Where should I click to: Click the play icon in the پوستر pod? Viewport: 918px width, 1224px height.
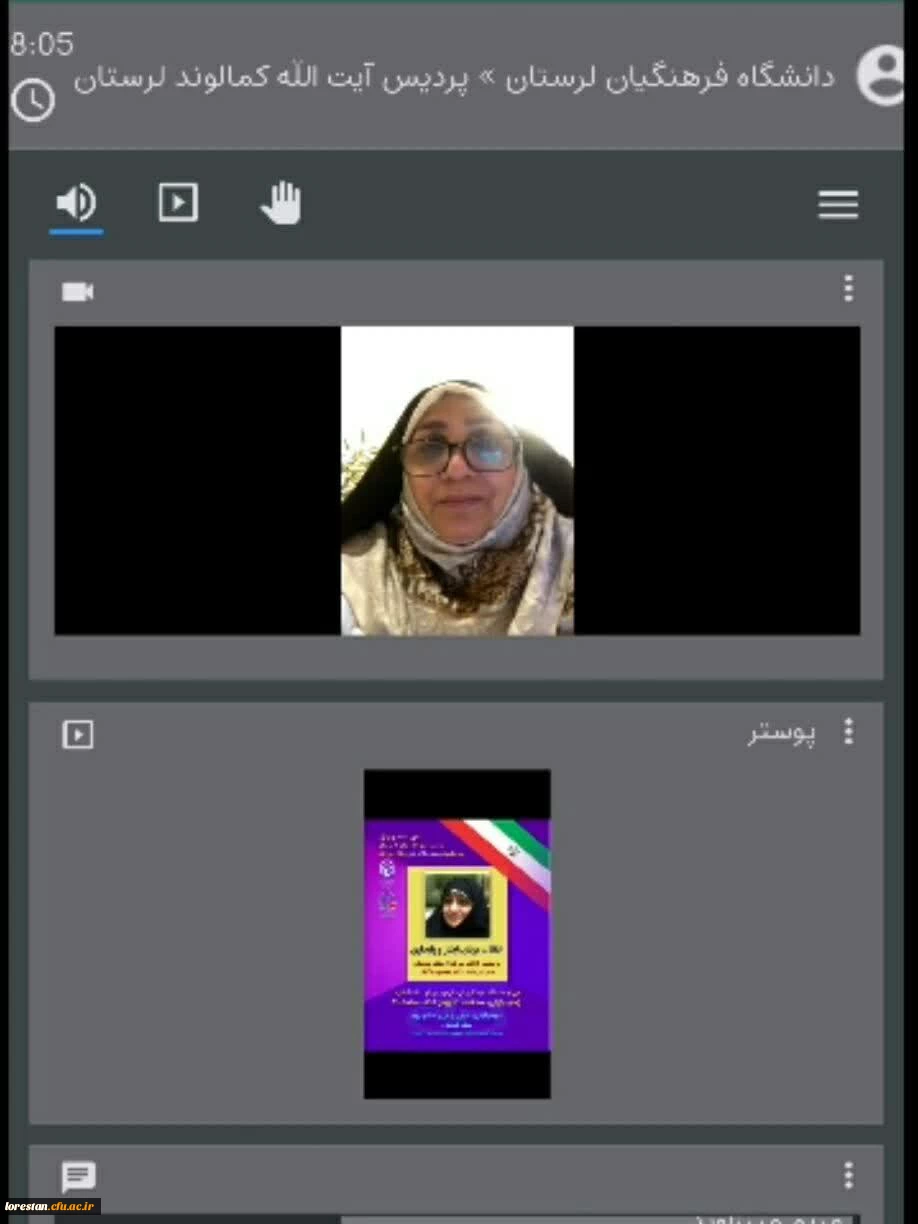pos(78,735)
